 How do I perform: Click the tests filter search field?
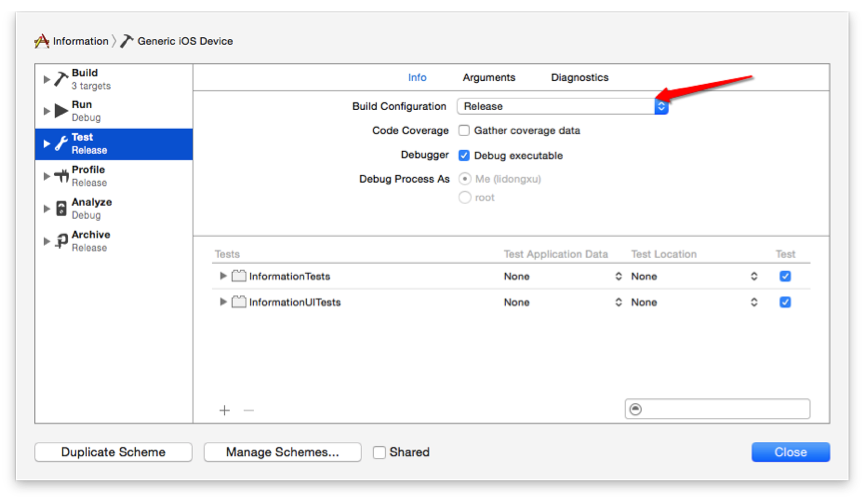click(x=717, y=409)
